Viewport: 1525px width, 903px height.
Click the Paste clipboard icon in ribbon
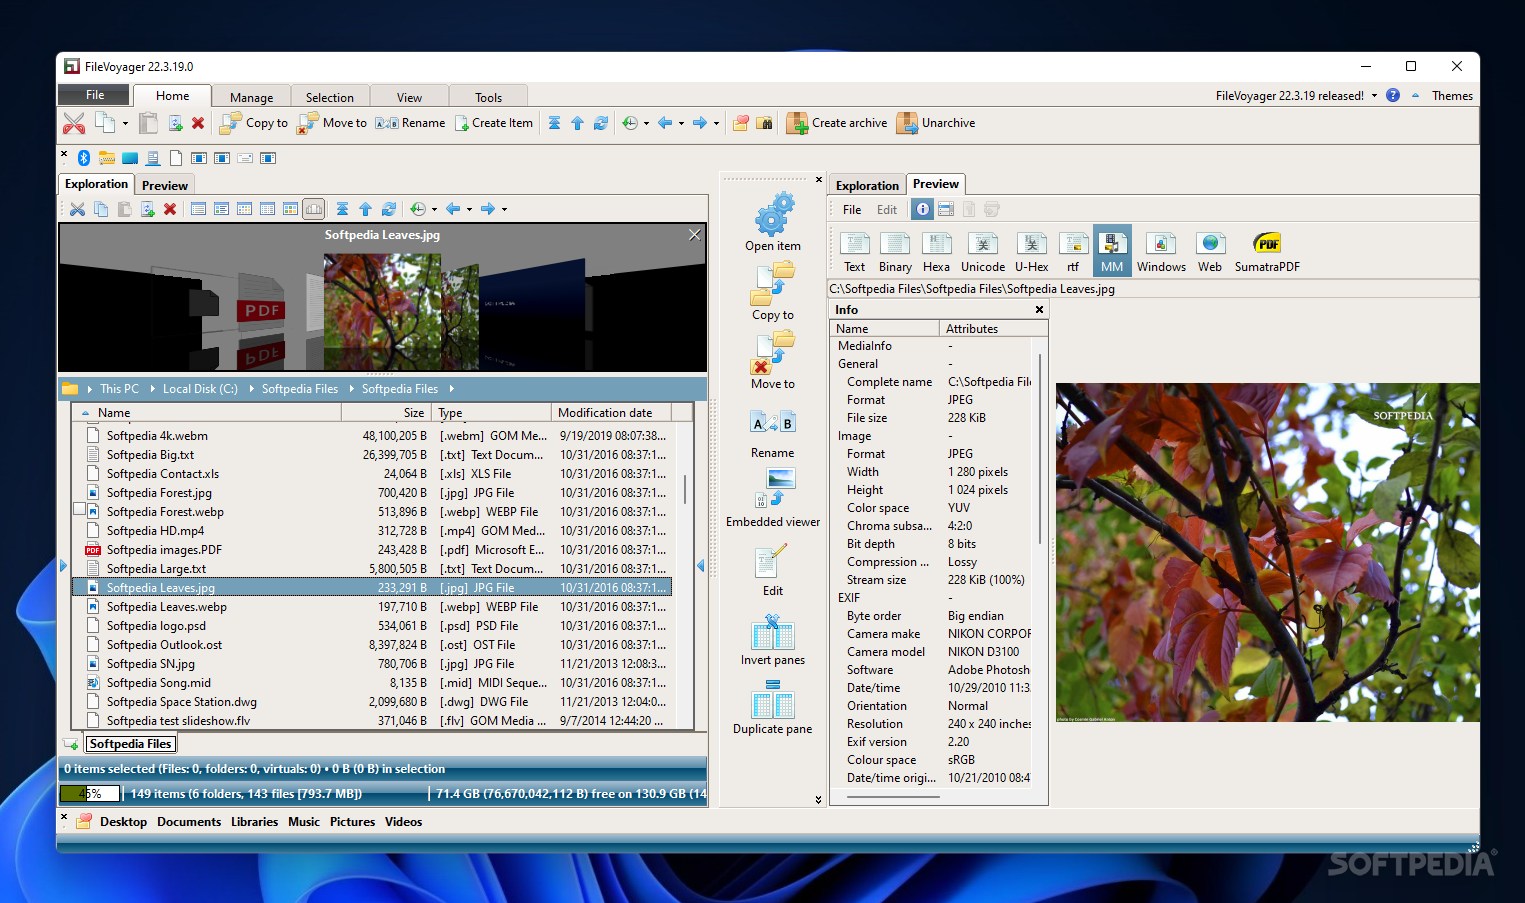pyautogui.click(x=148, y=123)
